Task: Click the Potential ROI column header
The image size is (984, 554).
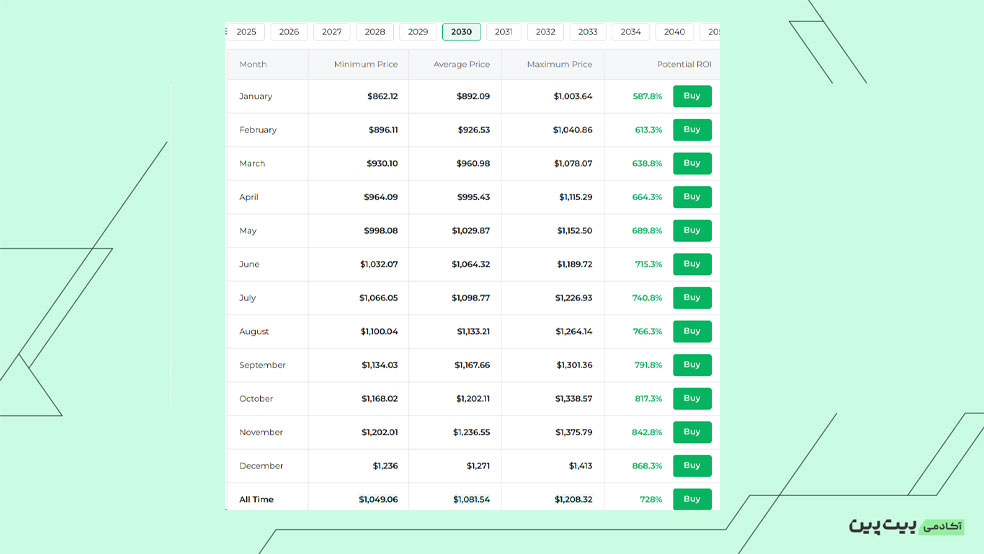Action: [683, 64]
